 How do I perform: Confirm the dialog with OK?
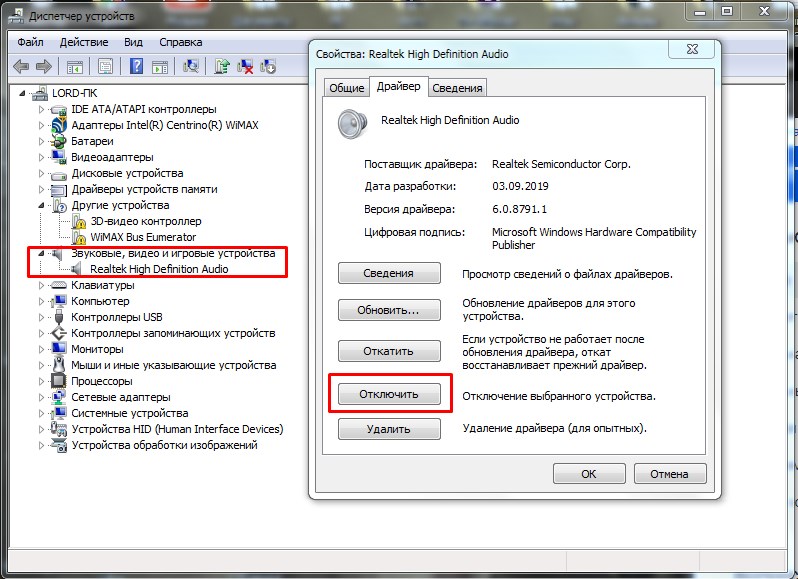(589, 474)
